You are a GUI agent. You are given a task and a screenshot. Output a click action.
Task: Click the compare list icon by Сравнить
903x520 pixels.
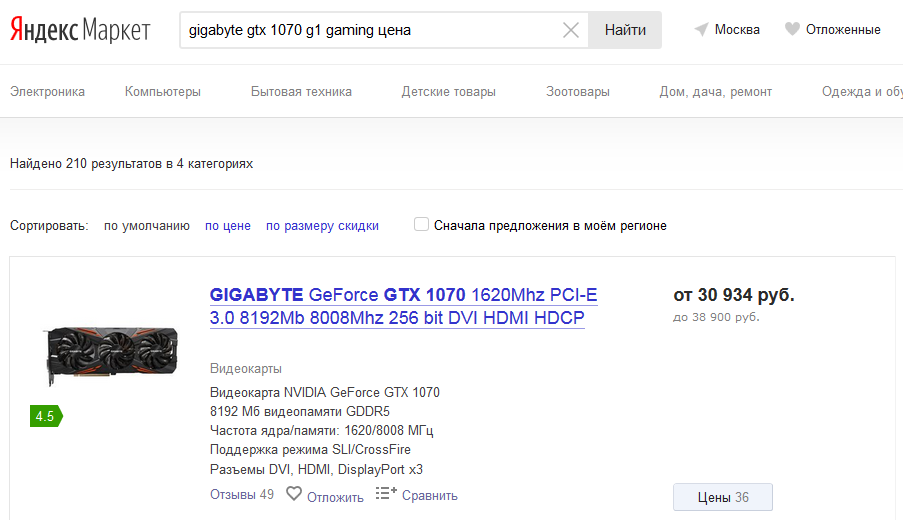tap(386, 493)
